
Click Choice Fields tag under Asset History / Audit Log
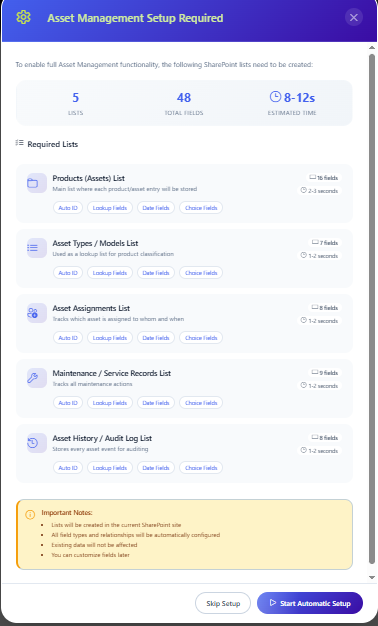click(201, 468)
